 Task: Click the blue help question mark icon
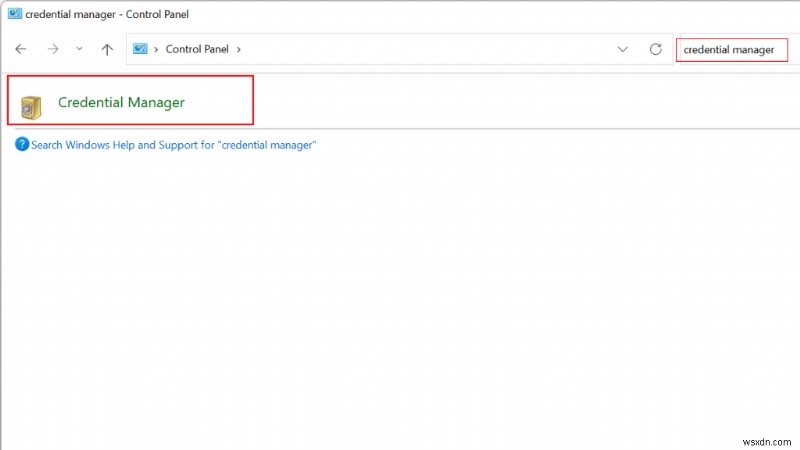point(22,144)
